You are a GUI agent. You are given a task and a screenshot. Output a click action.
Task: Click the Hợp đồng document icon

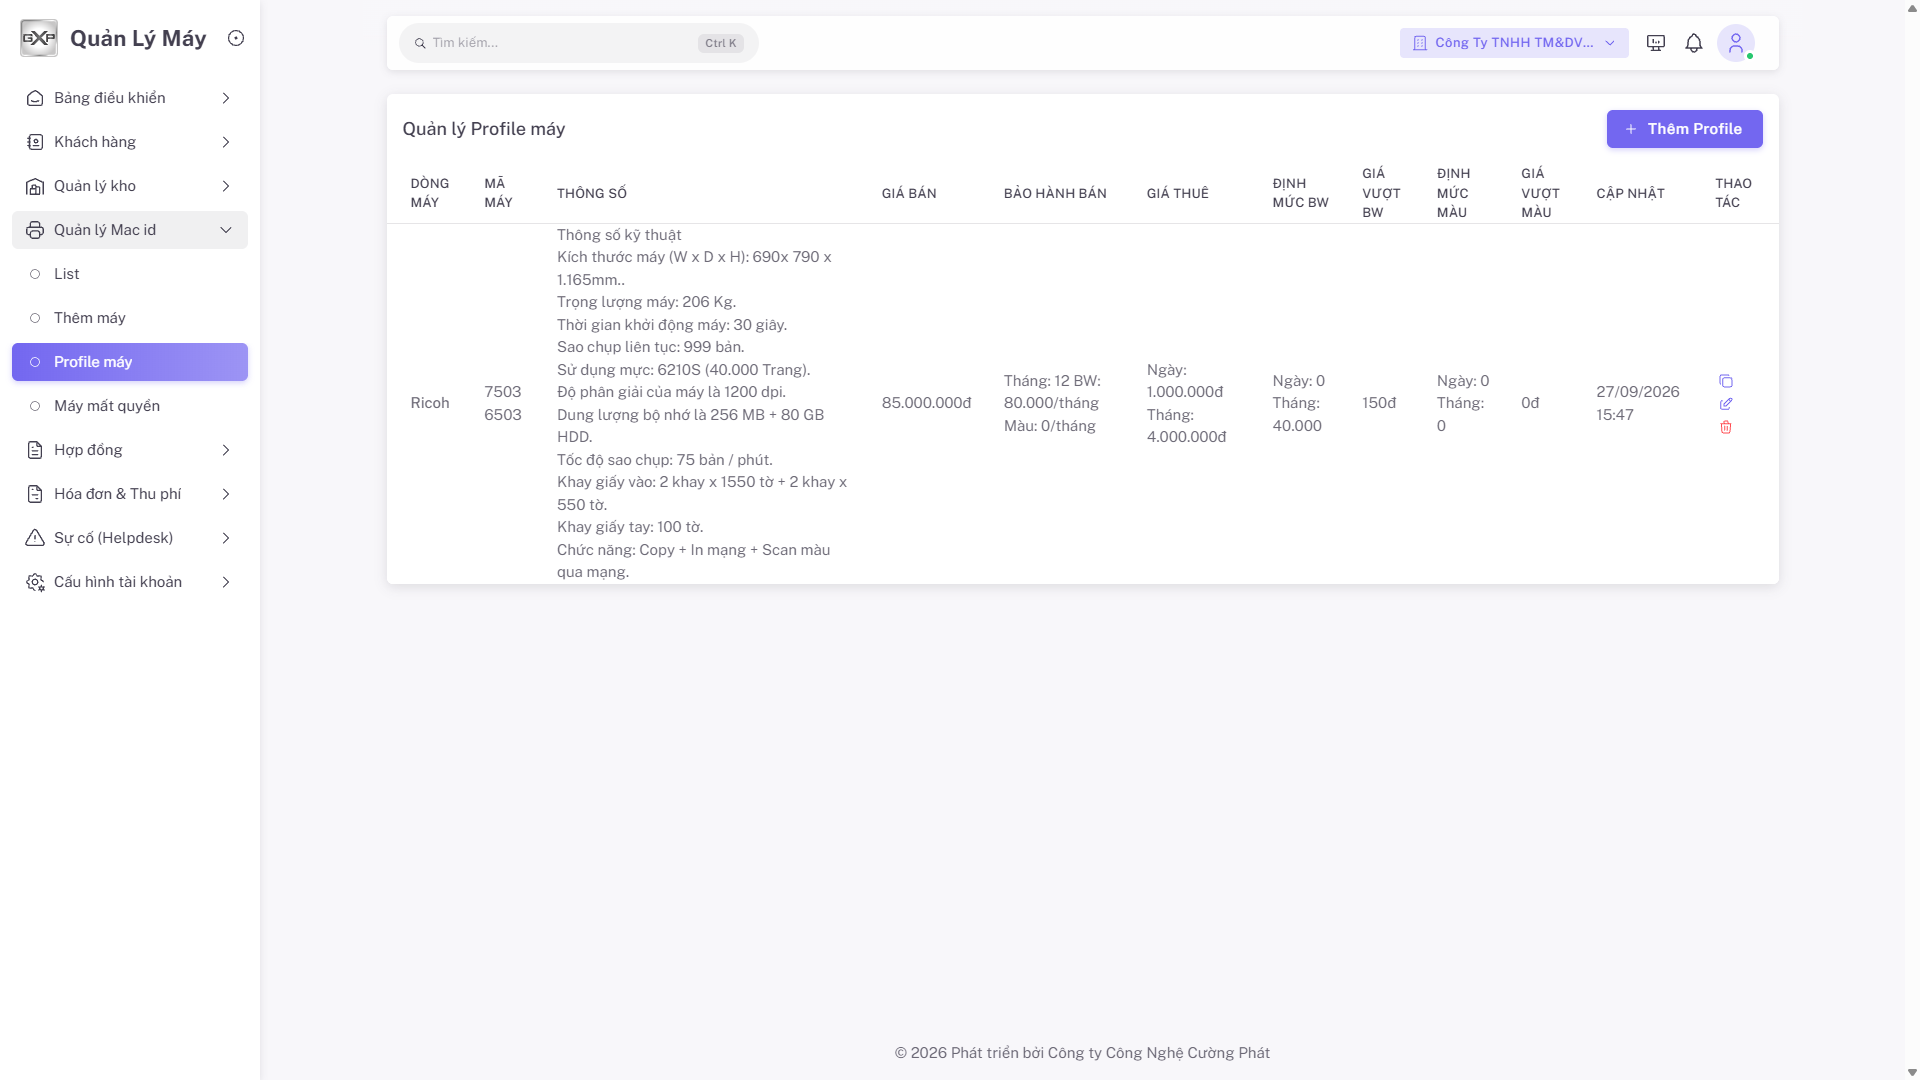[x=35, y=450]
